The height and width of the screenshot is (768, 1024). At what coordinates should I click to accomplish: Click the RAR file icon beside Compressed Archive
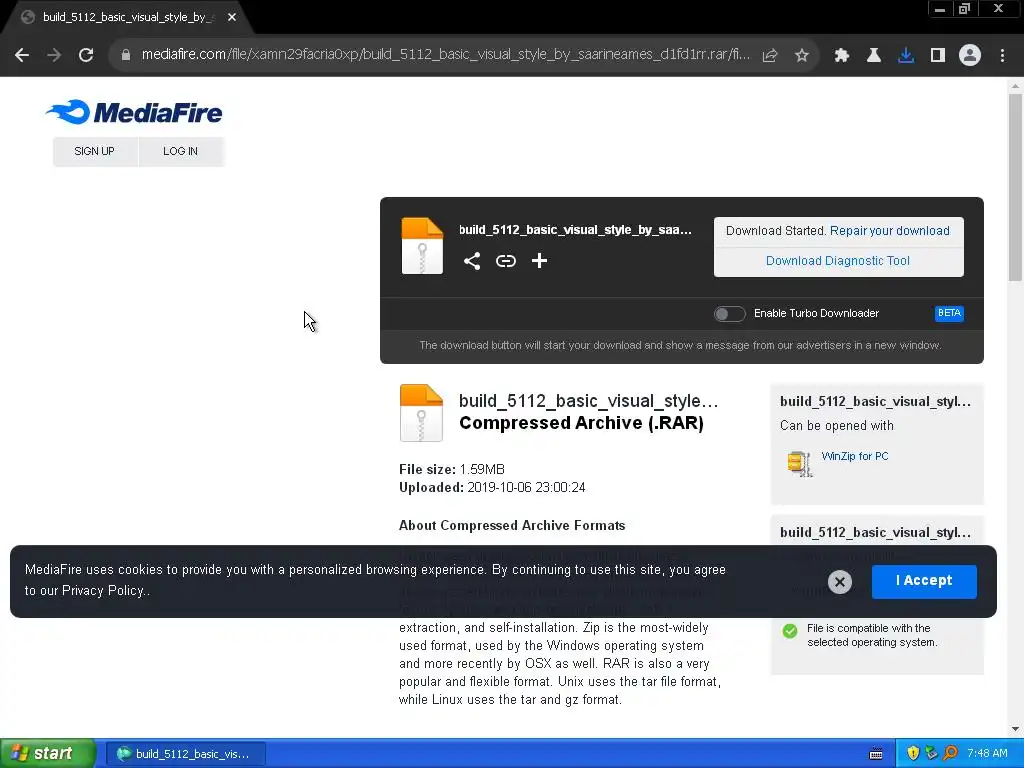tap(421, 413)
